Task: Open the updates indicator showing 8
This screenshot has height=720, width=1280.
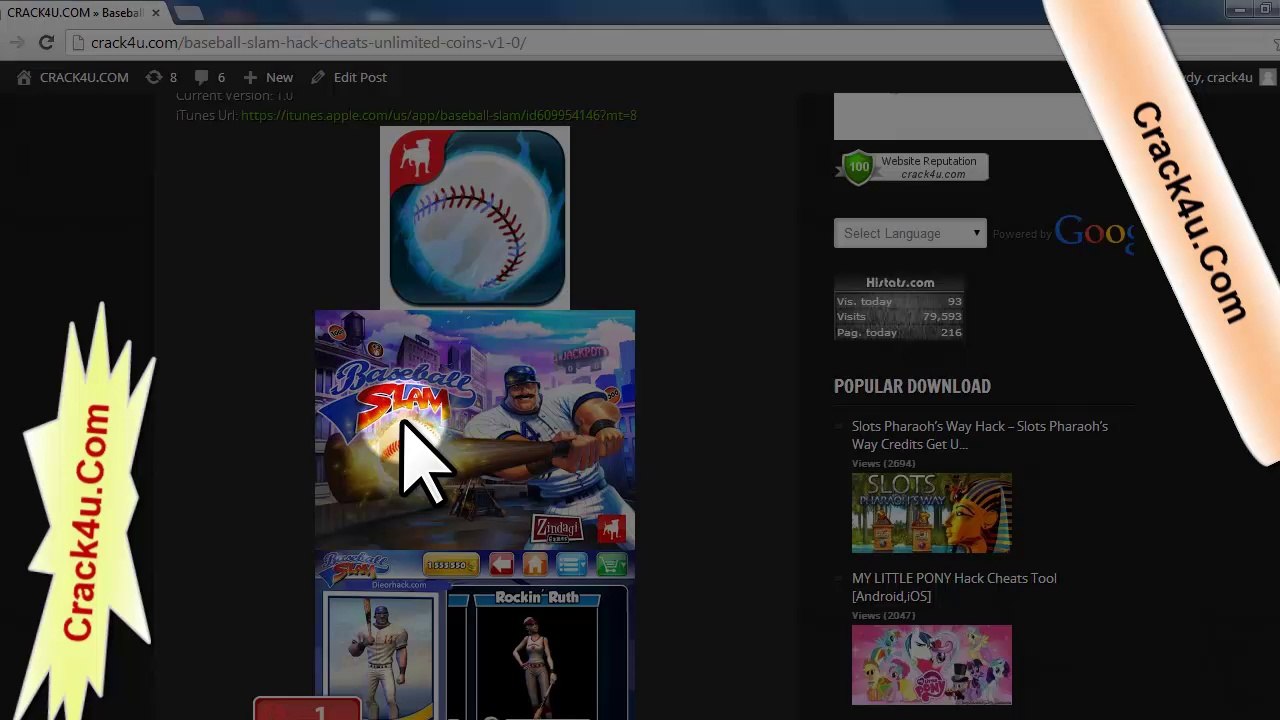Action: 161,77
